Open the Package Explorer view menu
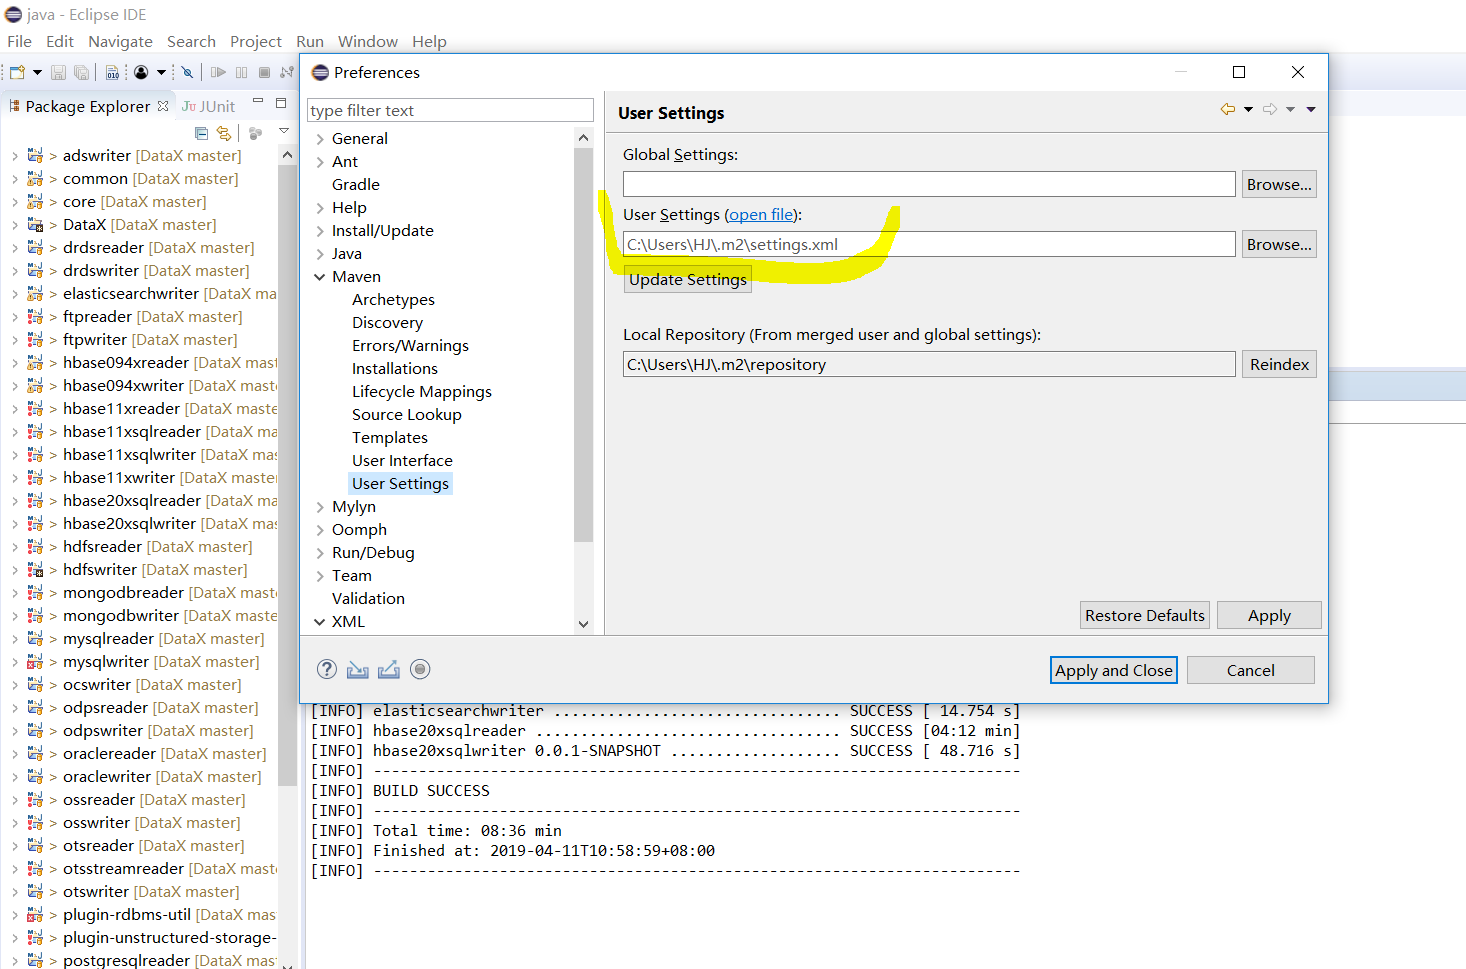 (284, 130)
